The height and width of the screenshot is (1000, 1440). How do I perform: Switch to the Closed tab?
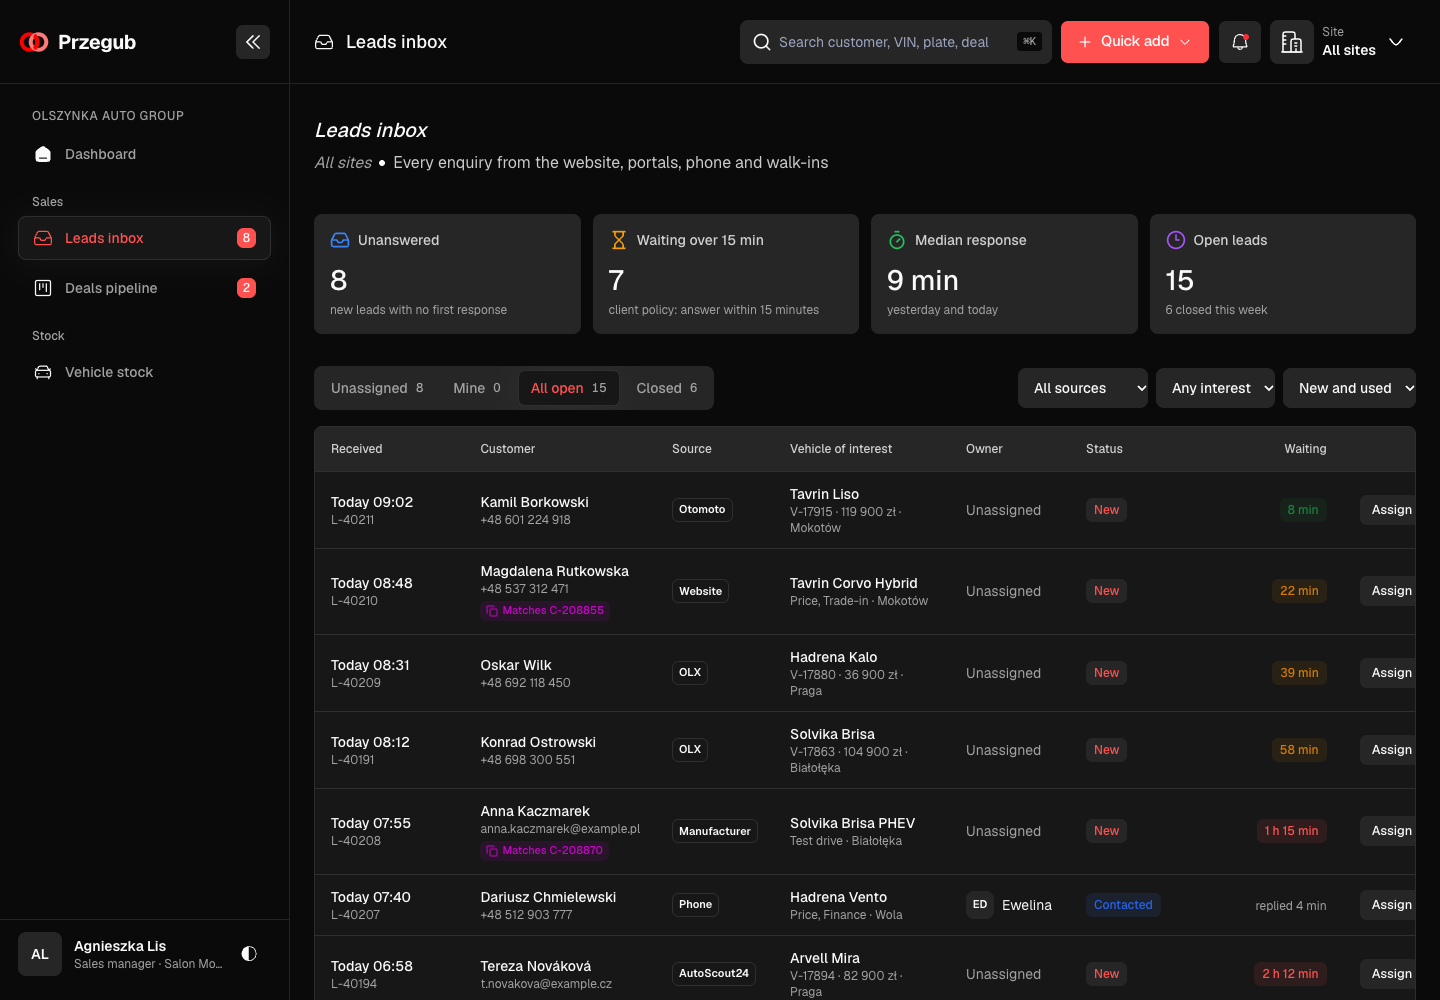[x=667, y=388]
